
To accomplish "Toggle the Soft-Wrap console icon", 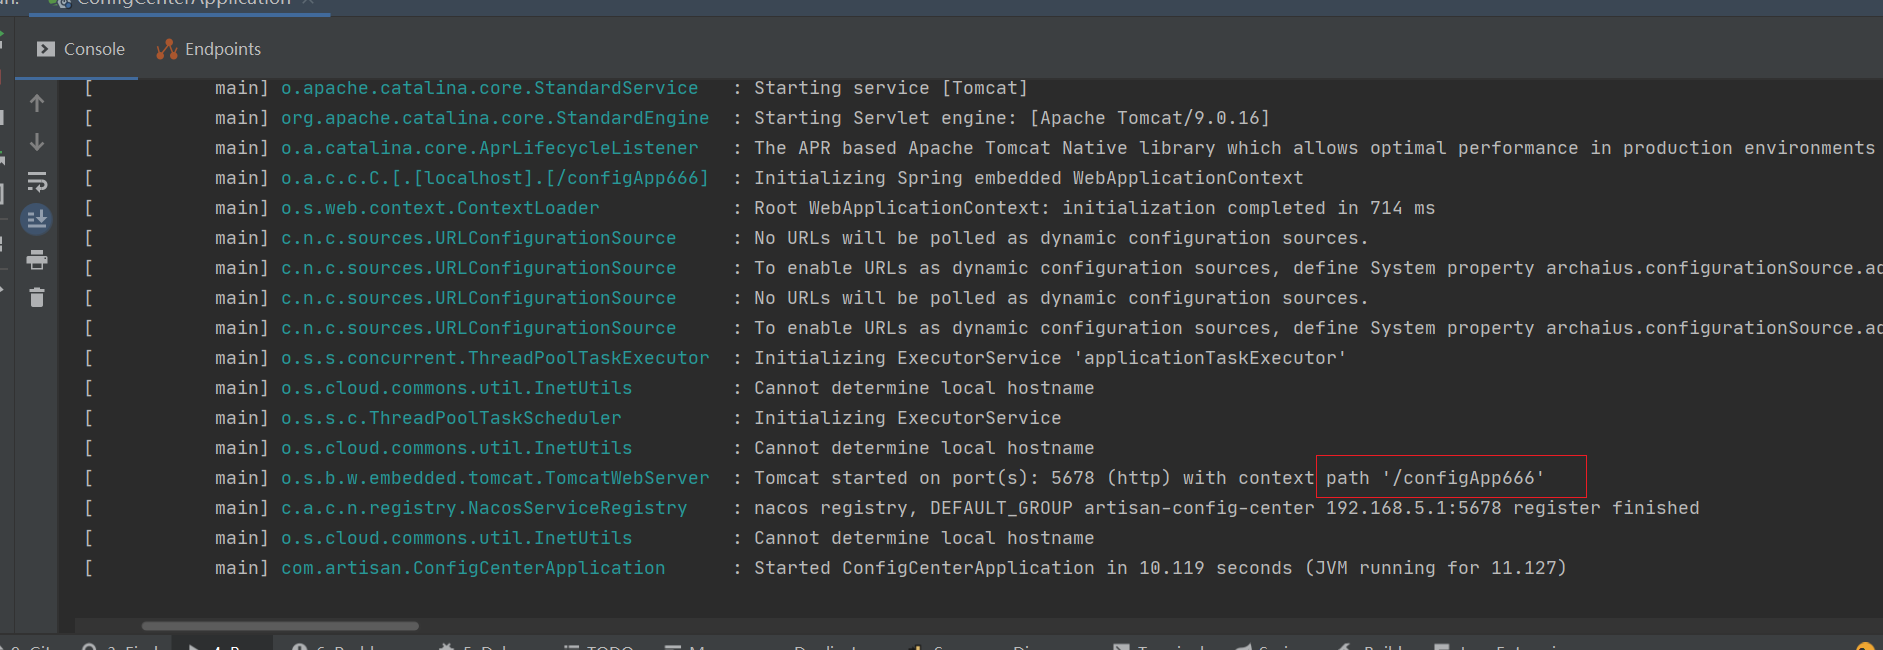I will pyautogui.click(x=37, y=182).
